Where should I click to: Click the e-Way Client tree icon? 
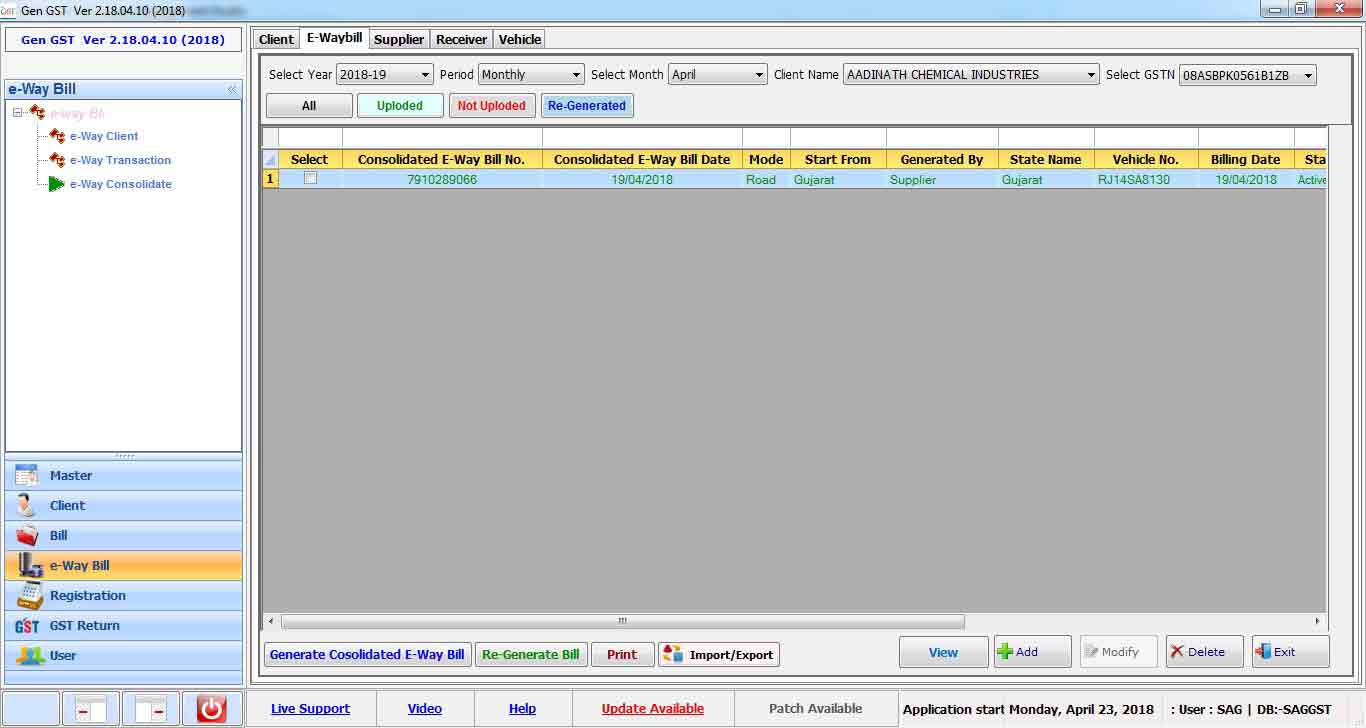pos(57,136)
